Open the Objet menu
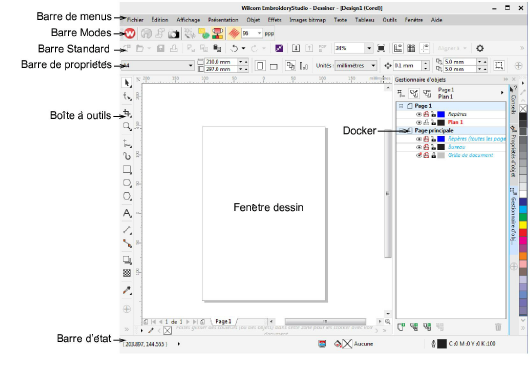The image size is (530, 368). (253, 20)
